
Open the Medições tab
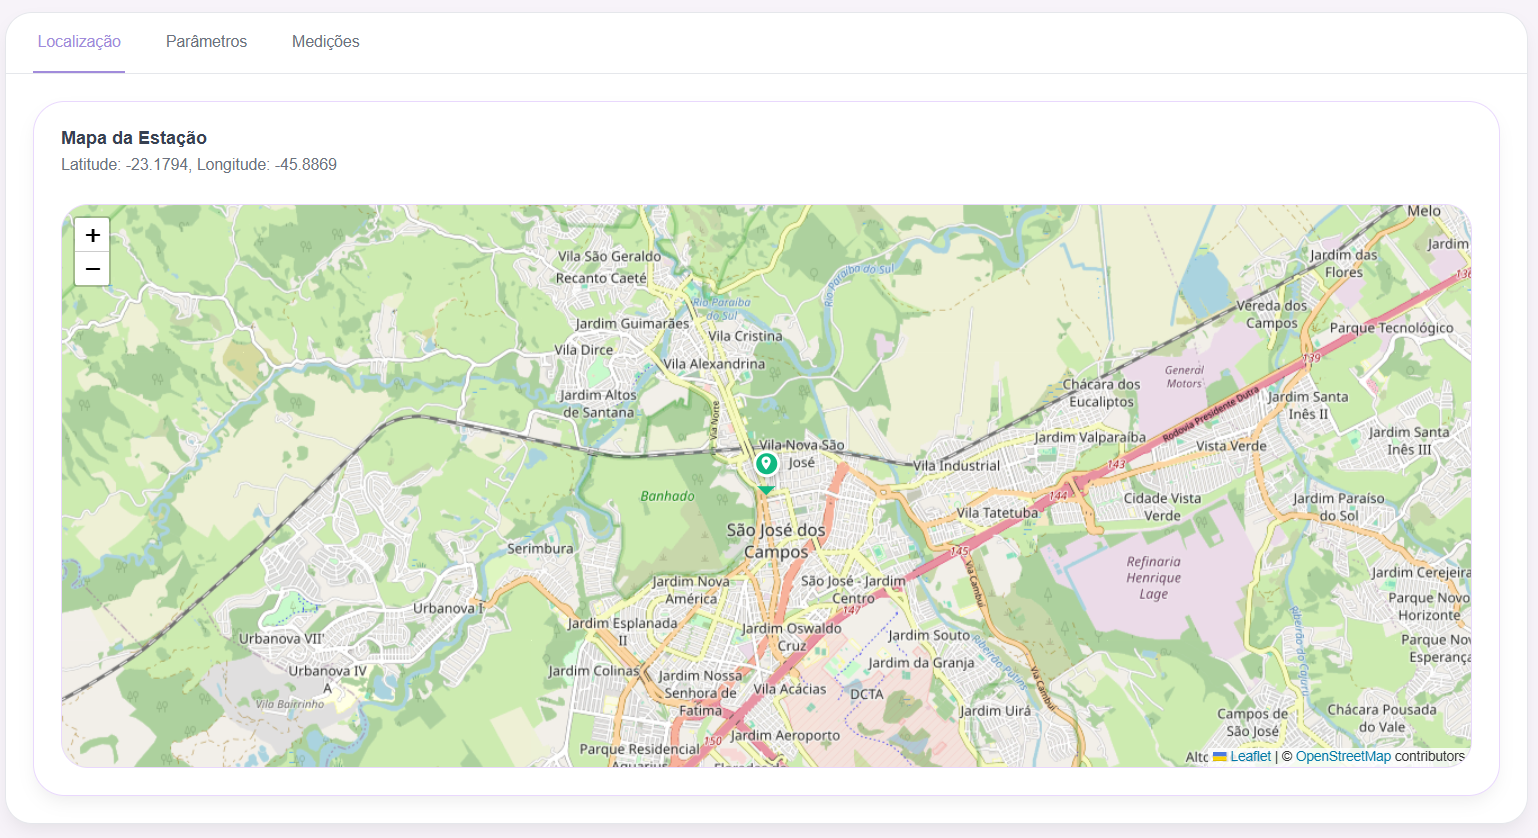point(325,42)
